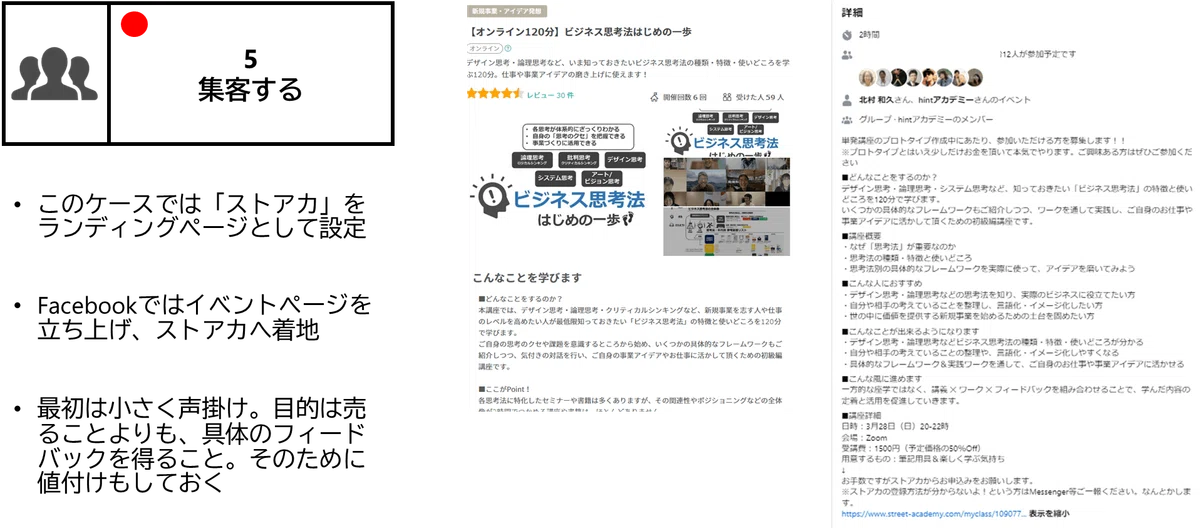Image resolution: width=1200 pixels, height=528 pixels.
Task: Click the clock icon beside 2時間
Action: pyautogui.click(x=846, y=33)
